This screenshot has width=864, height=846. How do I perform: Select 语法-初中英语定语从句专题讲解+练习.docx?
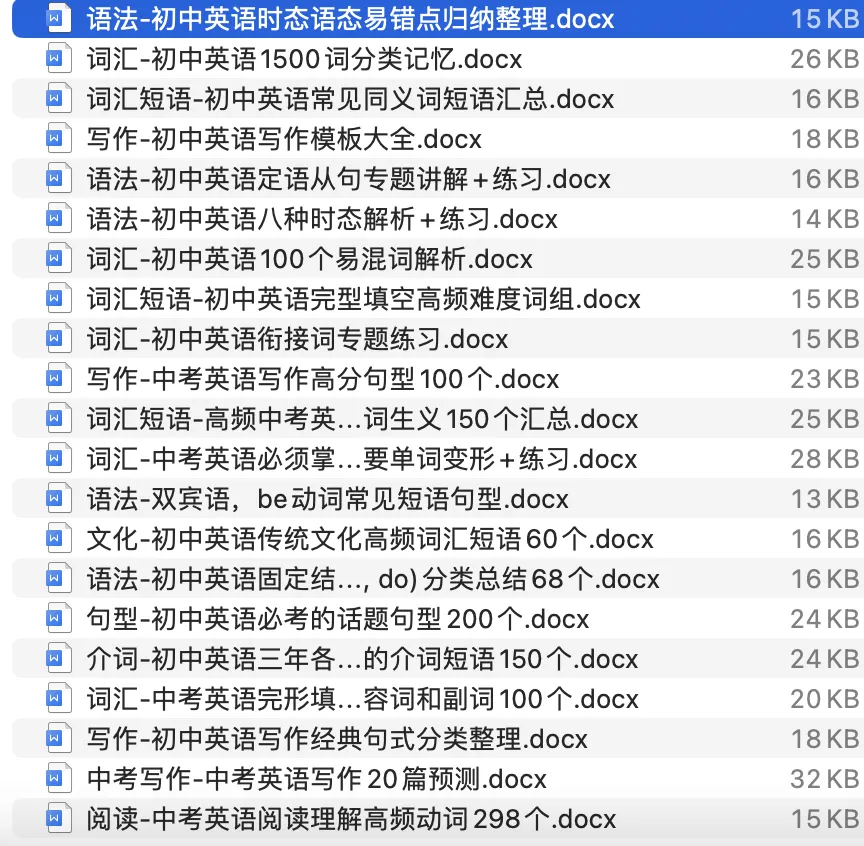[x=348, y=179]
